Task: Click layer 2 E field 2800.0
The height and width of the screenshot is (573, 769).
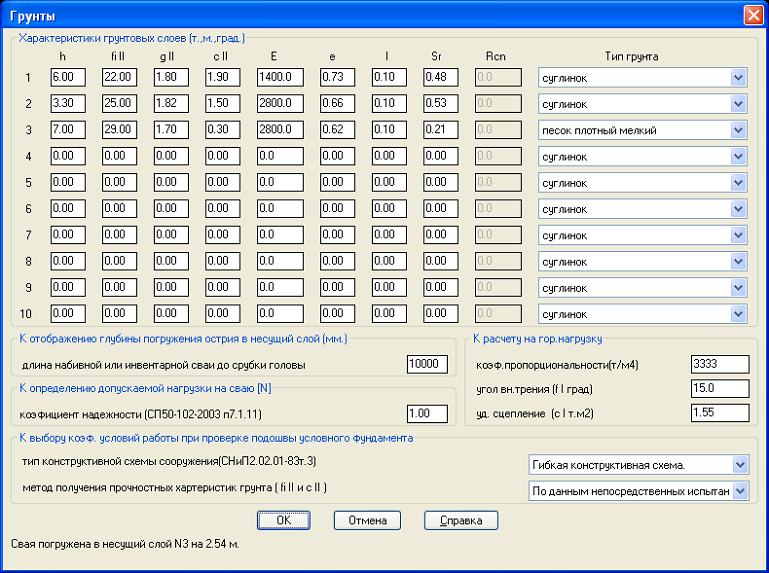Action: coord(280,104)
